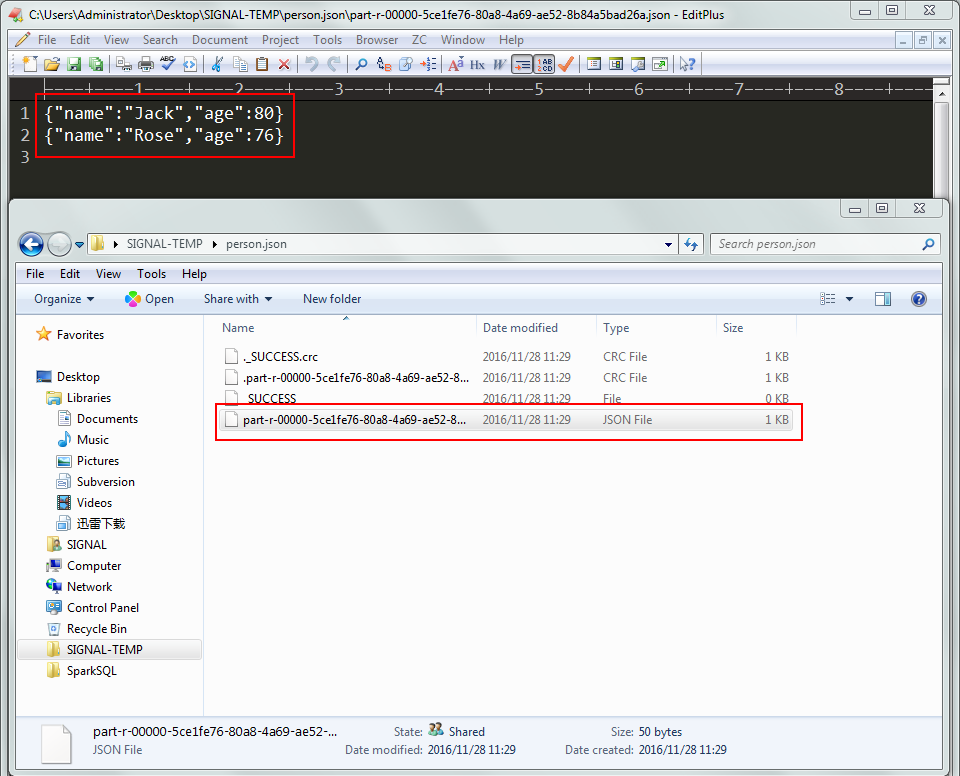Open EditPlus Browser menu
The height and width of the screenshot is (776, 960).
click(x=377, y=40)
